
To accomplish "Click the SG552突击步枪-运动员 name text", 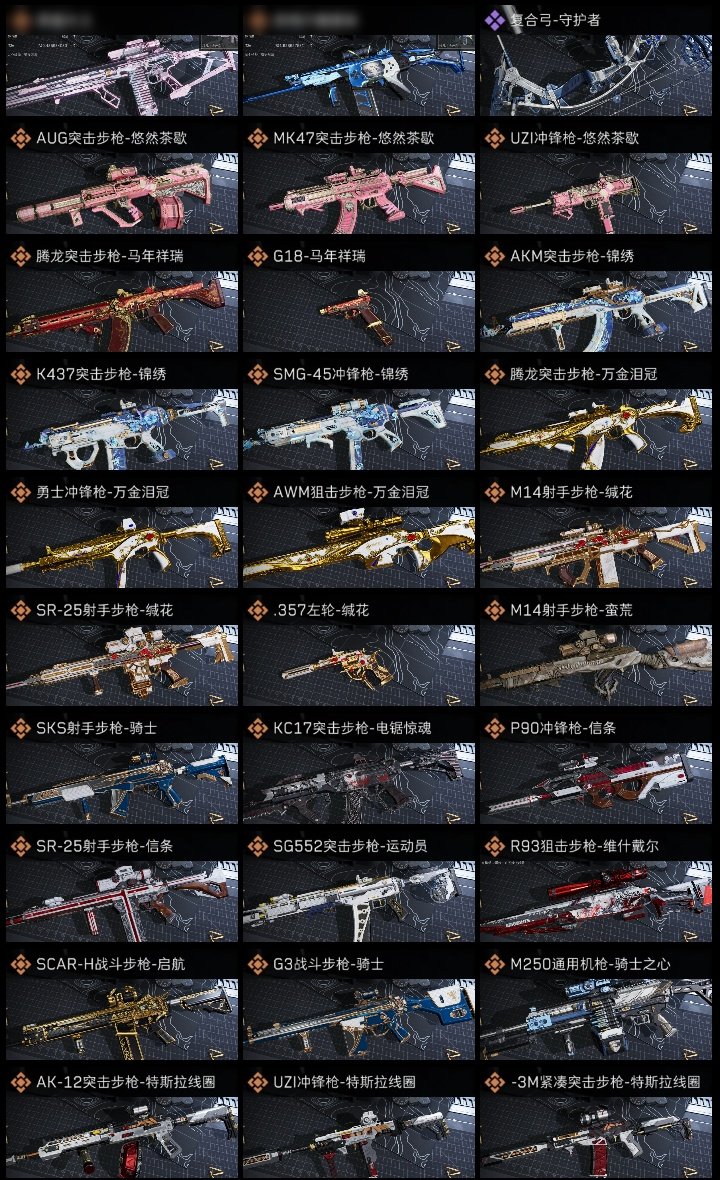I will coord(351,847).
